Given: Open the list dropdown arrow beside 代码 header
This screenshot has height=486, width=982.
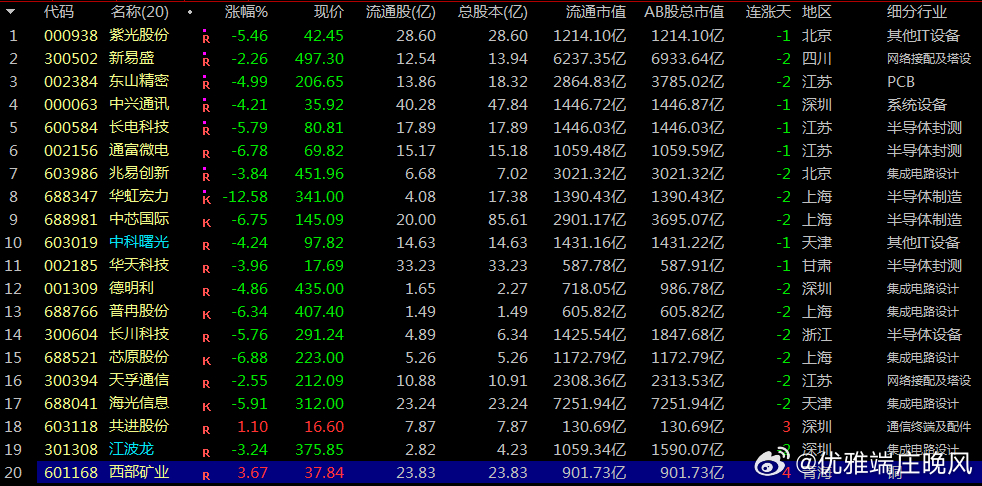Looking at the screenshot, I should point(12,11).
